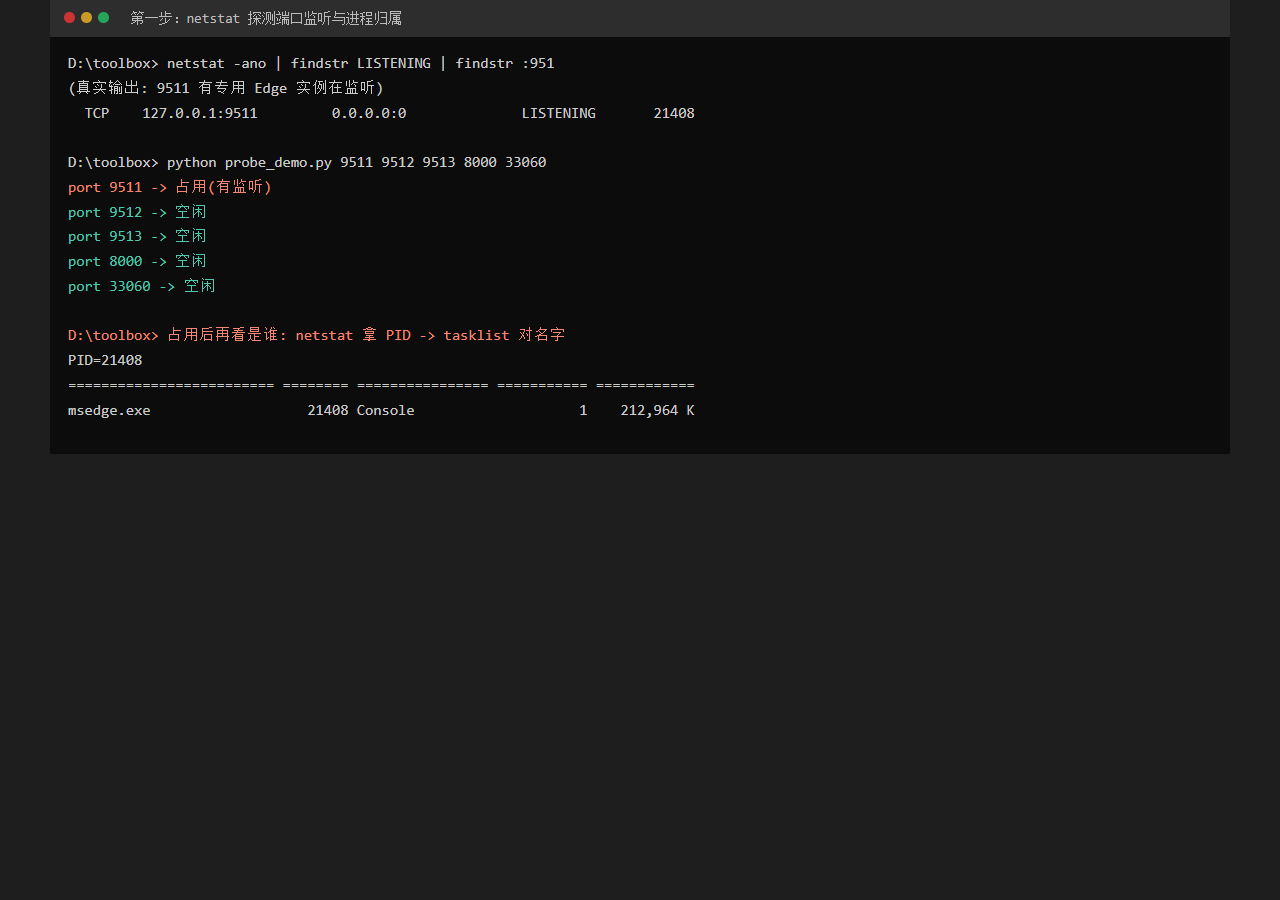The image size is (1280, 900).
Task: Click the red tasklist prompt line
Action: pyautogui.click(x=317, y=335)
